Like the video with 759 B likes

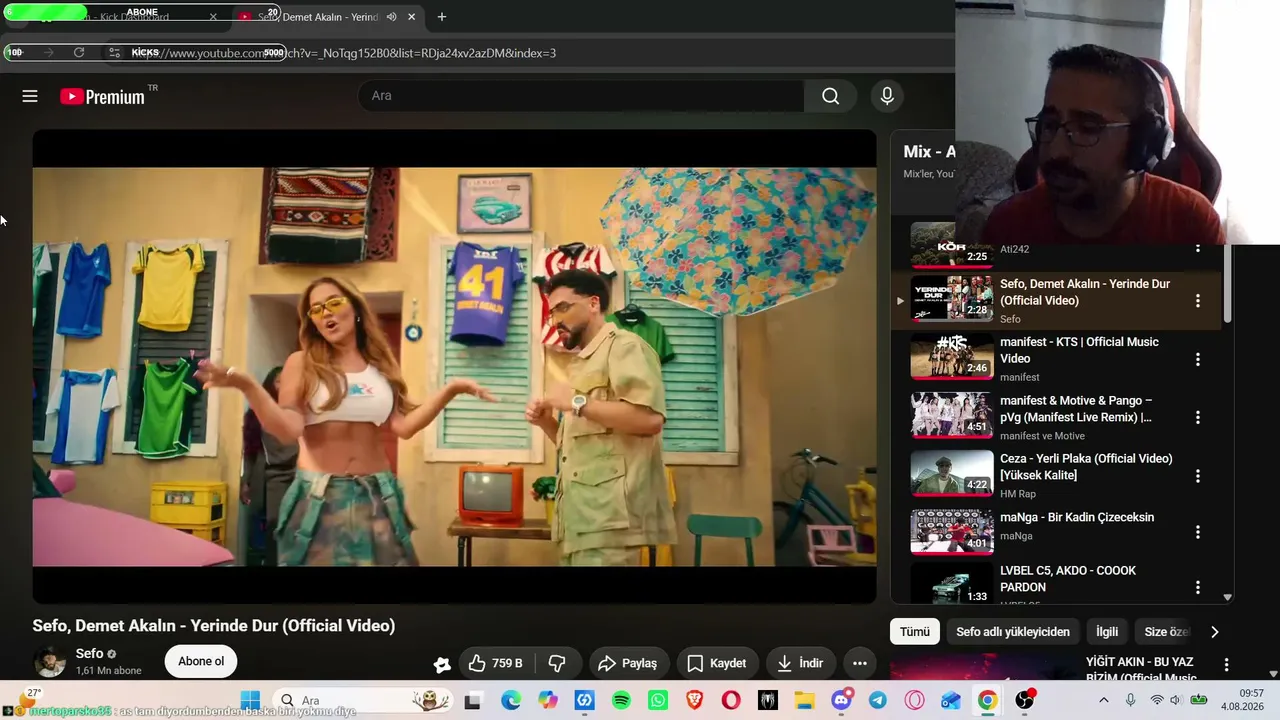pyautogui.click(x=497, y=663)
